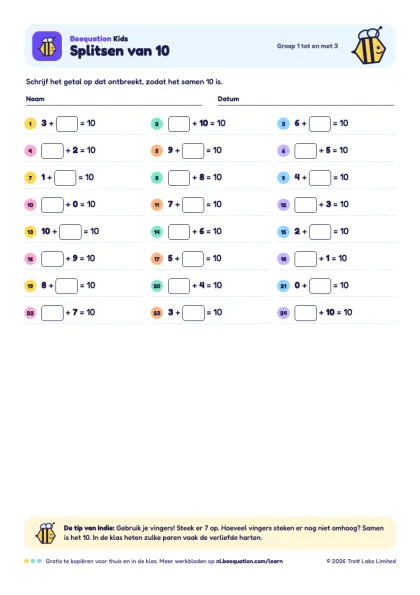The height and width of the screenshot is (595, 420).
Task: Click the Splitsen van 10 title
Action: pyautogui.click(x=120, y=51)
